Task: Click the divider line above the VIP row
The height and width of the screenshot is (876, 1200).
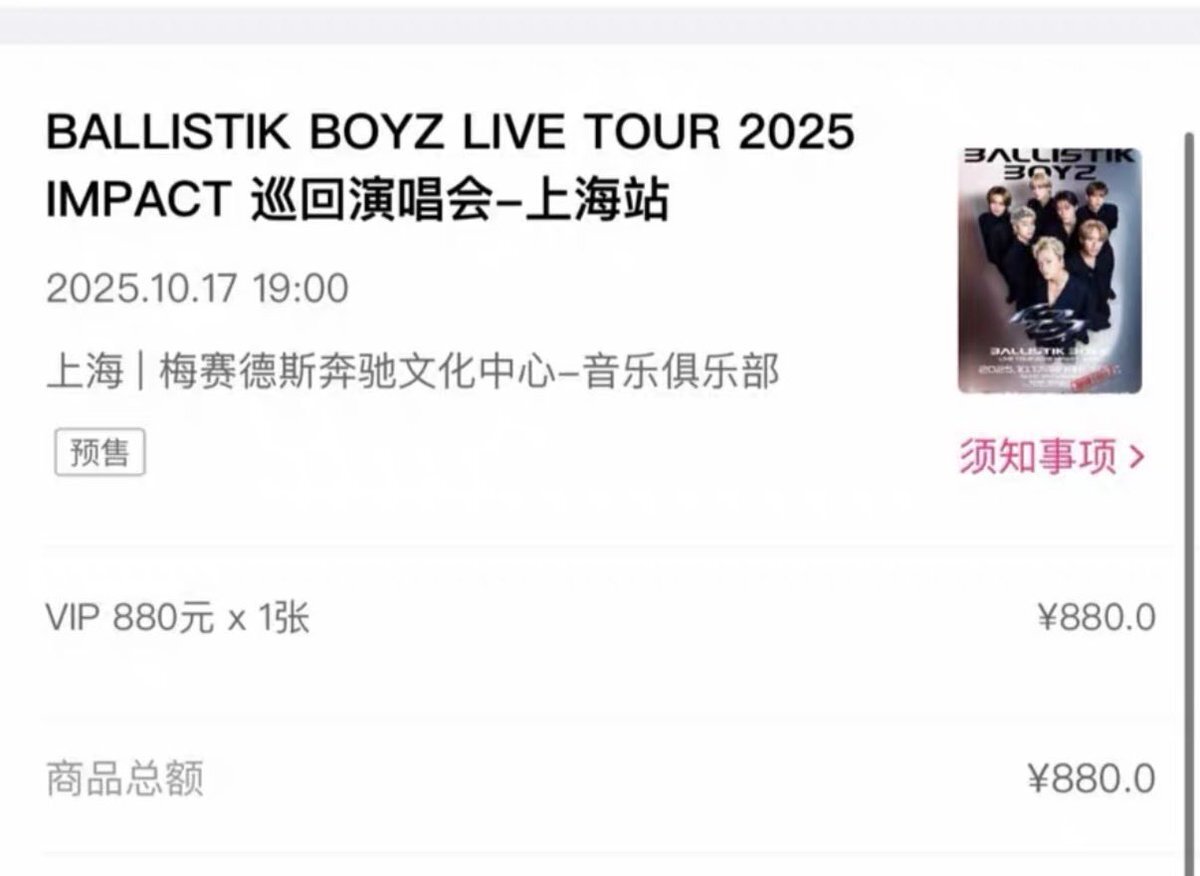Action: [x=608, y=547]
